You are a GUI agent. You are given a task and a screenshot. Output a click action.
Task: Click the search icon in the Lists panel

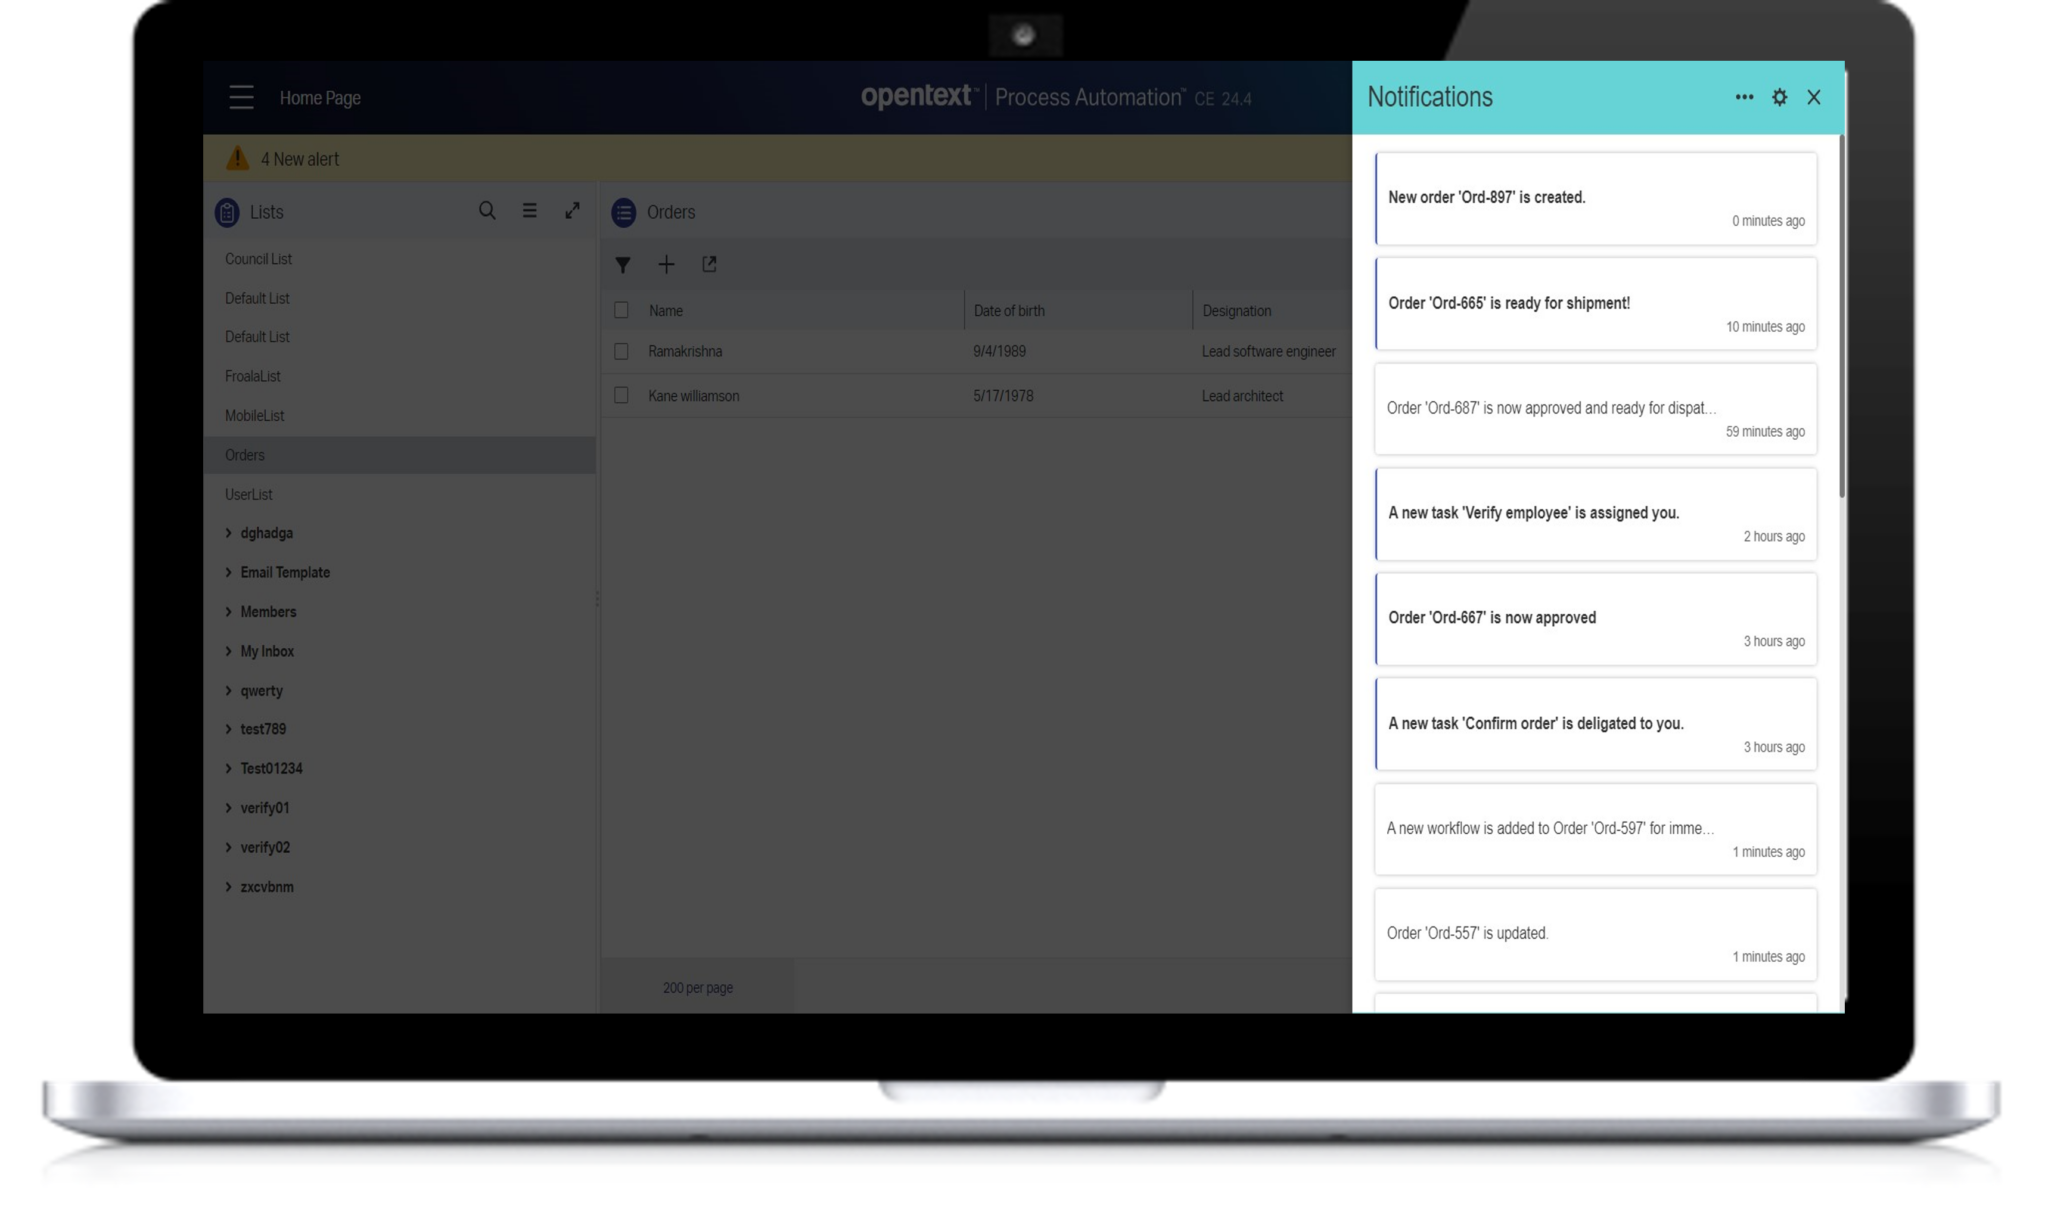pos(487,212)
